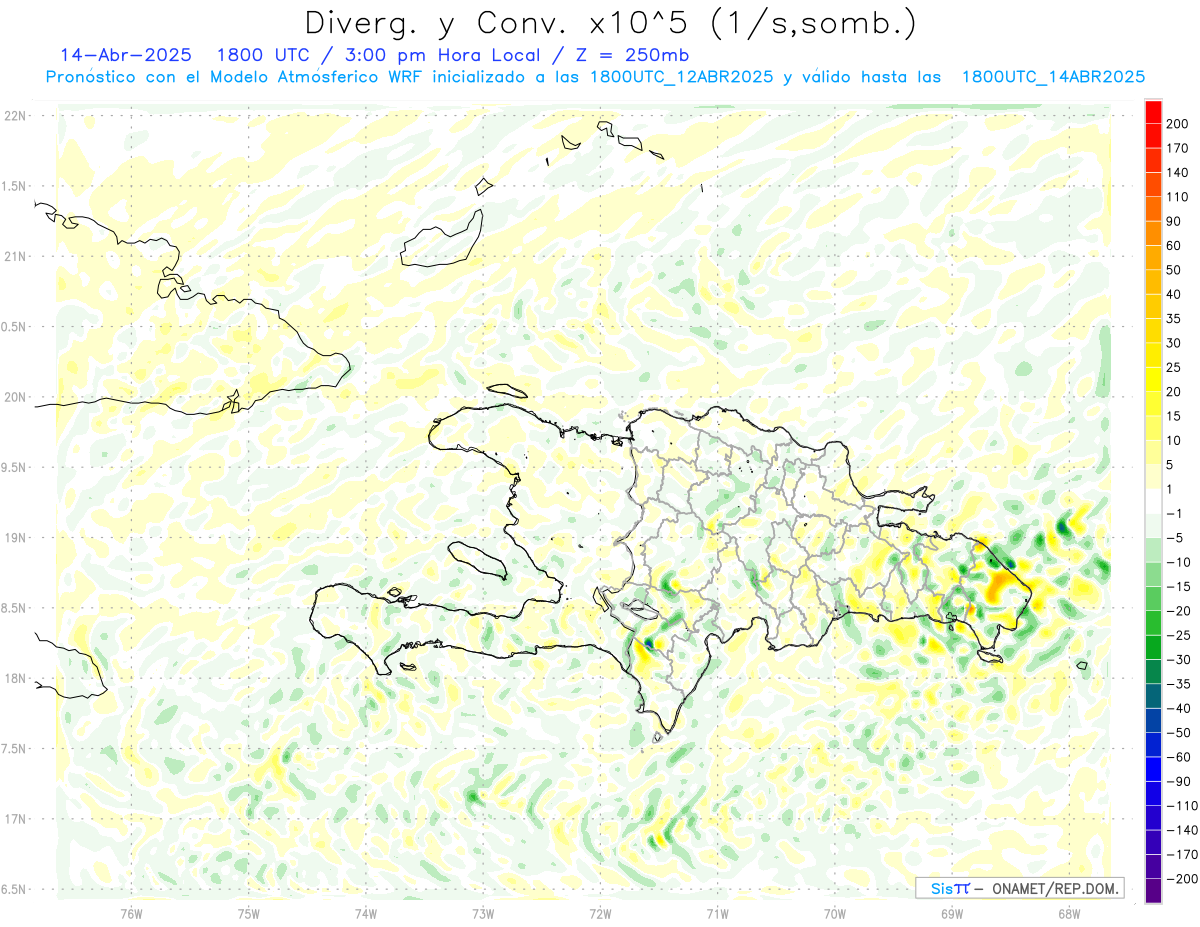Click the '71W' longitude label

pos(717,913)
